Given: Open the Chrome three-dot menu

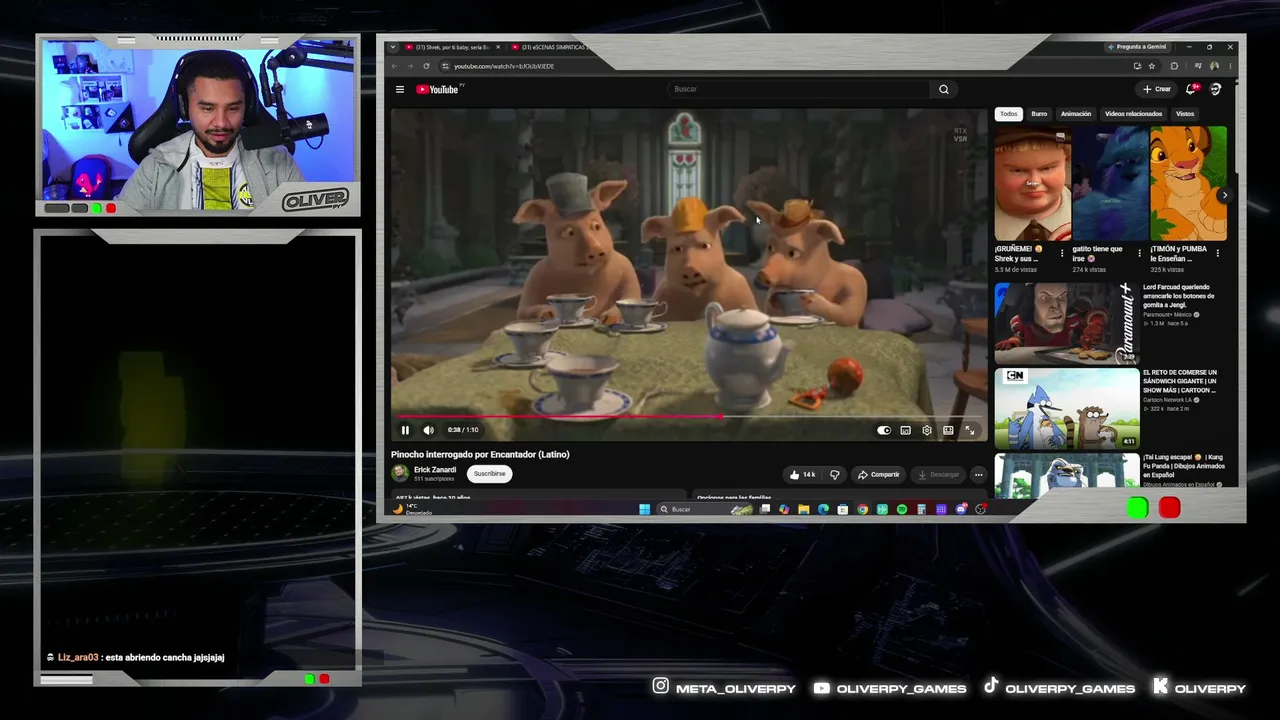Looking at the screenshot, I should (1230, 66).
